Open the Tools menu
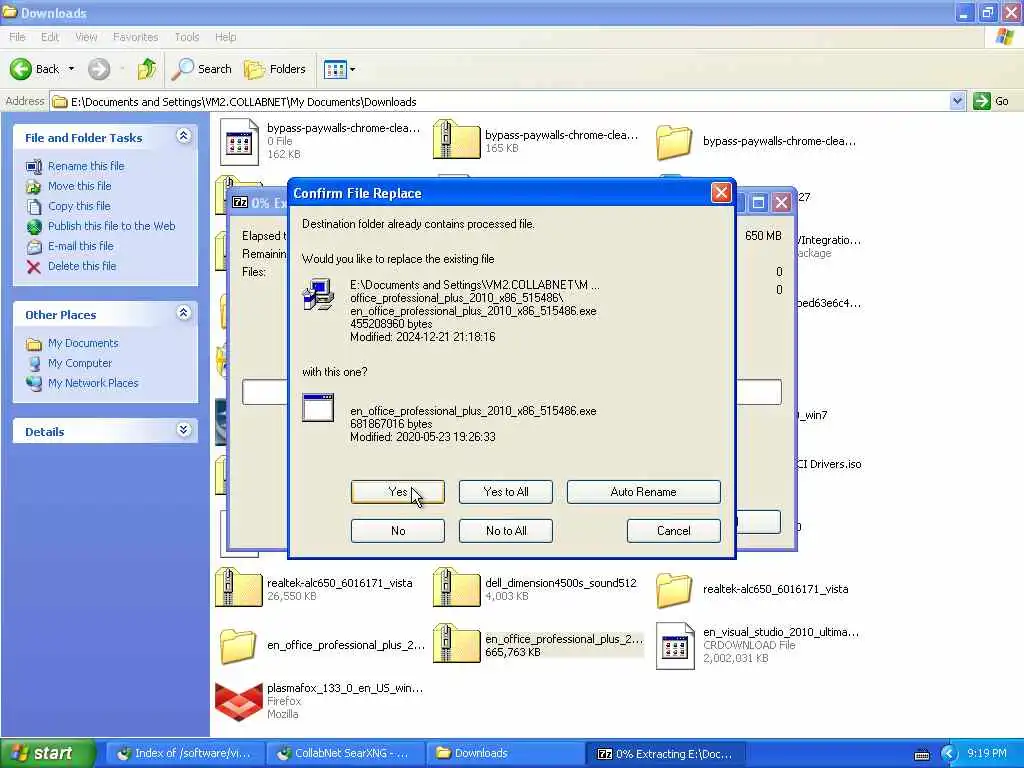Screen dimensions: 1024x768 (x=187, y=37)
